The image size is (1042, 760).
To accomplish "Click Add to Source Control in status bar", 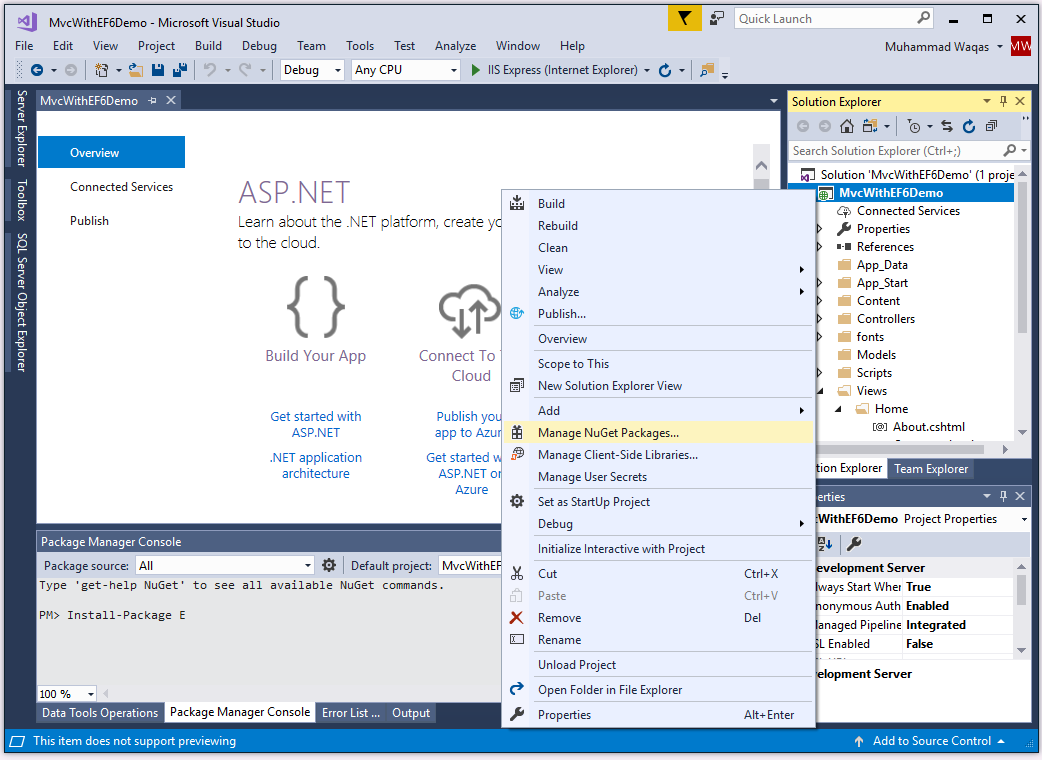I will pyautogui.click(x=931, y=741).
